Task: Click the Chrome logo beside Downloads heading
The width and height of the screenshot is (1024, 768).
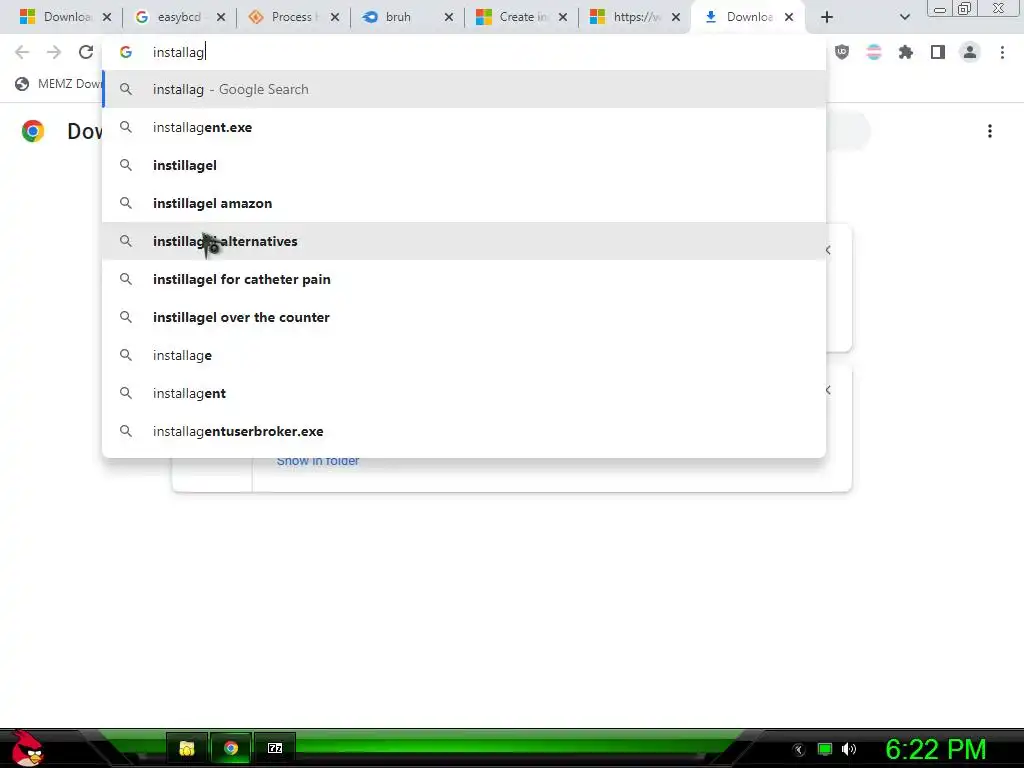Action: tap(33, 131)
